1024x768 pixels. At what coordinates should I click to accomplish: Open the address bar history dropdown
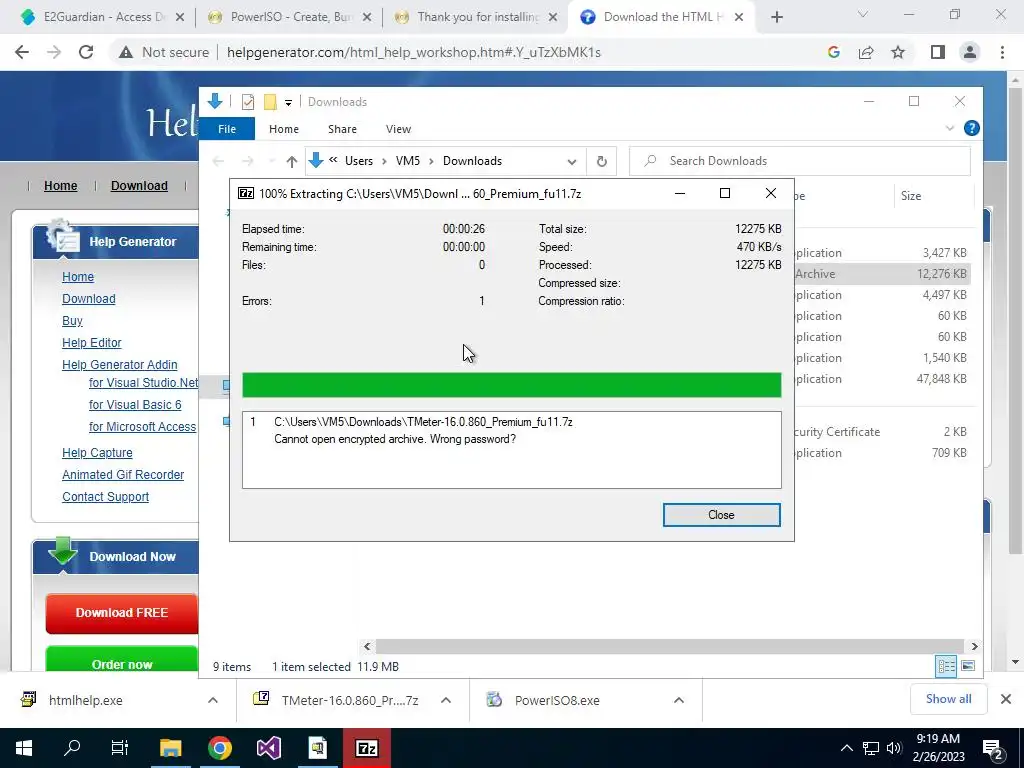(x=571, y=161)
